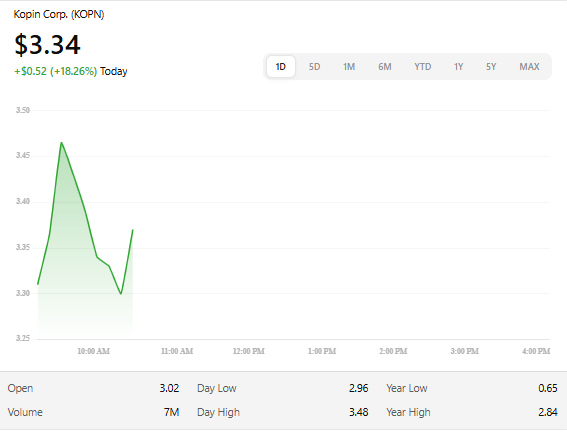Click the Day Low label
The width and height of the screenshot is (567, 433).
tap(217, 388)
